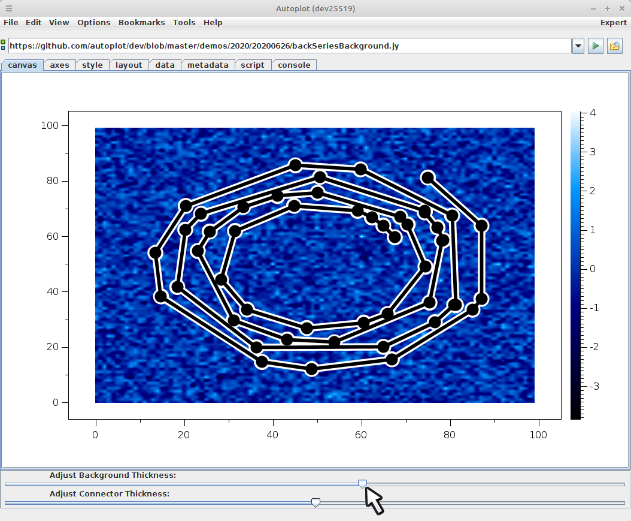This screenshot has height=521, width=631.
Task: Open the window menu icon in title bar
Action: point(9,8)
